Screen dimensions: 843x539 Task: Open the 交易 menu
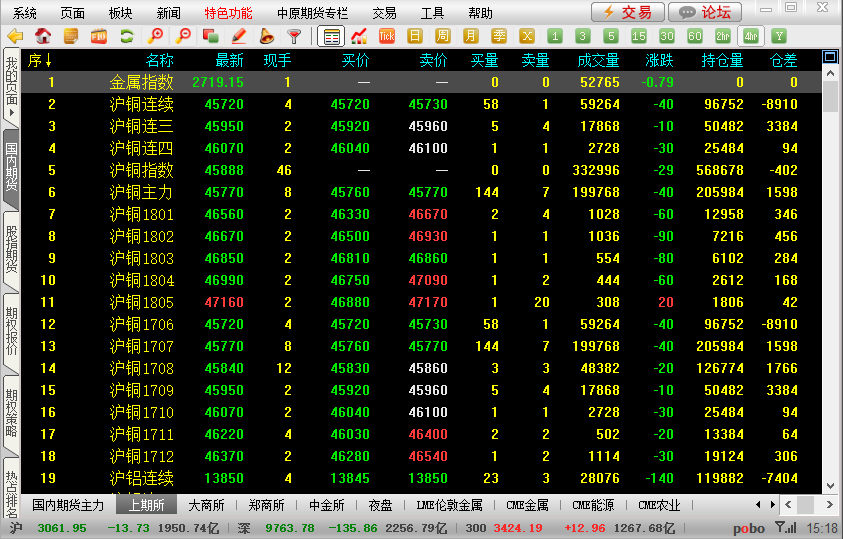click(384, 13)
